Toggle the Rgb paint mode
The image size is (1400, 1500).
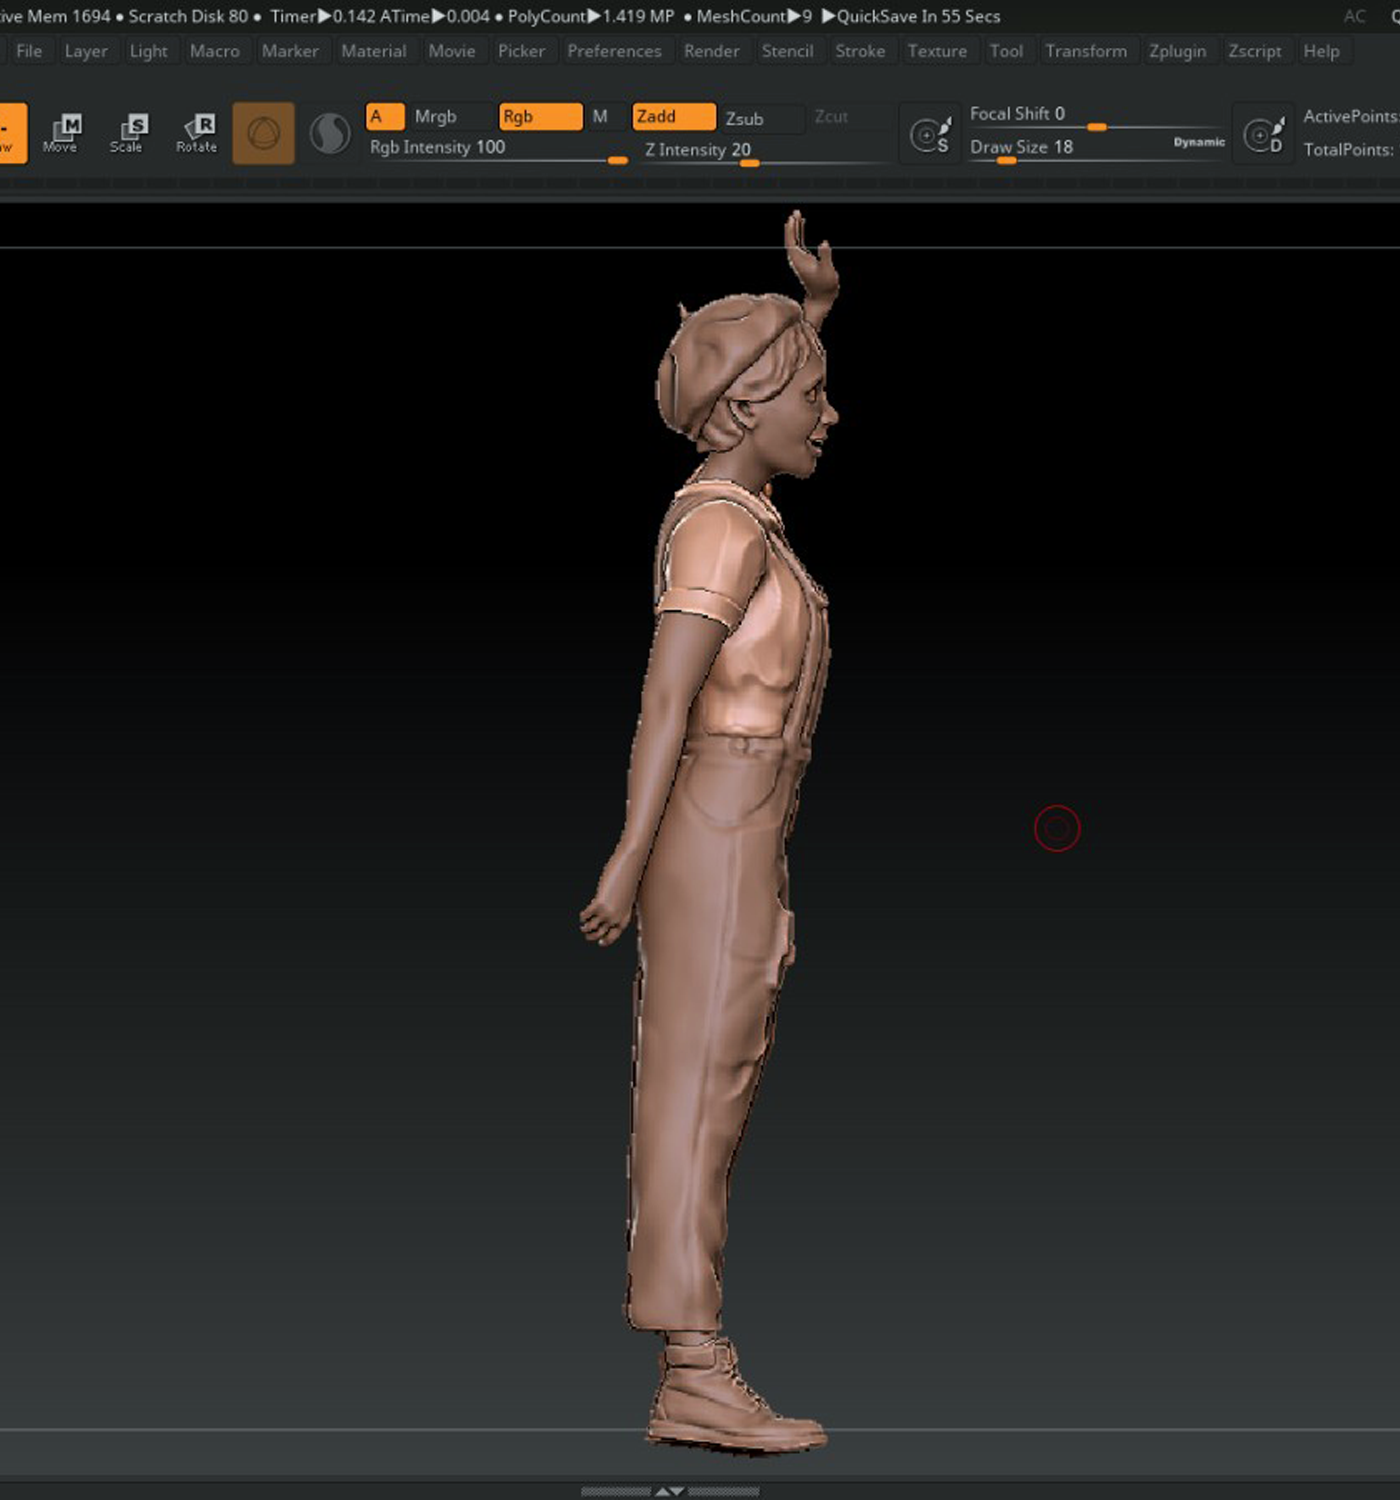point(540,117)
